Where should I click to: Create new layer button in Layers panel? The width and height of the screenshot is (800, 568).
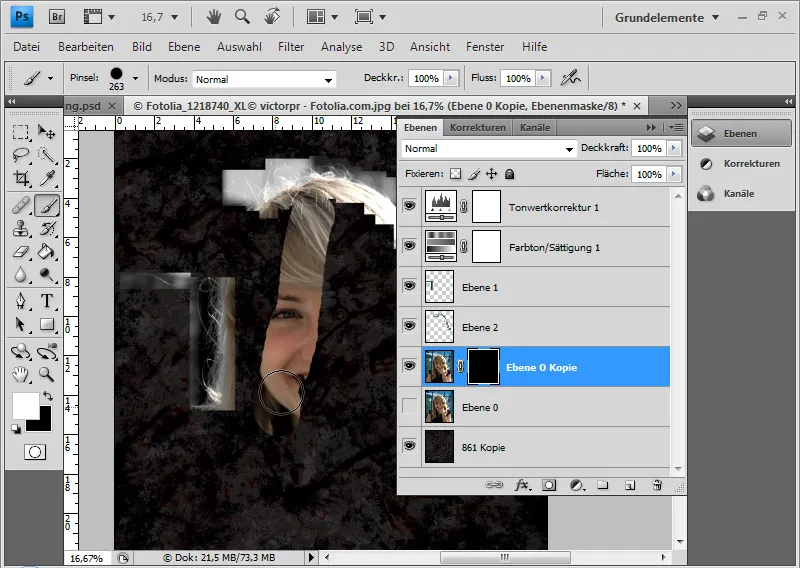pyautogui.click(x=630, y=485)
